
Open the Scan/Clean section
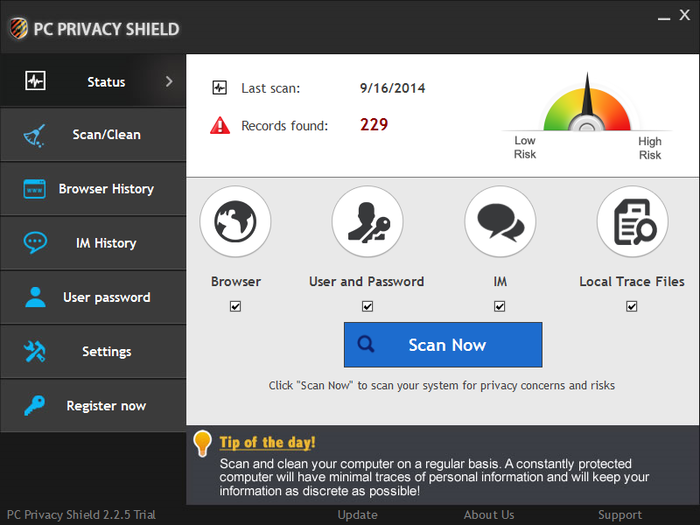93,135
